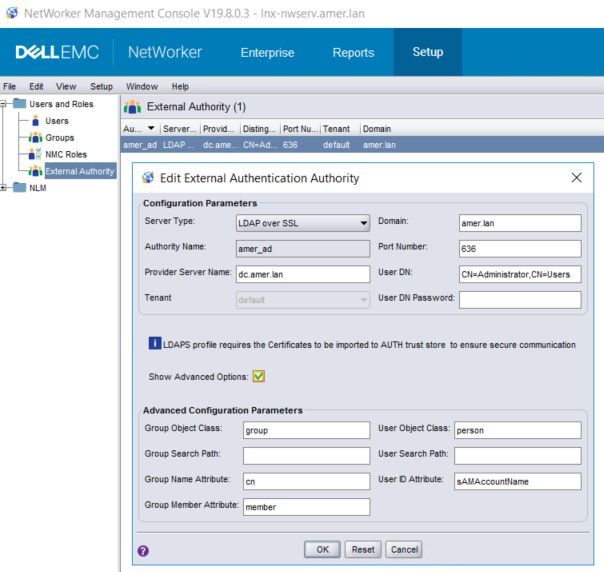Image resolution: width=604 pixels, height=572 pixels.
Task: Click the blue LDAPS info icon
Action: (155, 344)
